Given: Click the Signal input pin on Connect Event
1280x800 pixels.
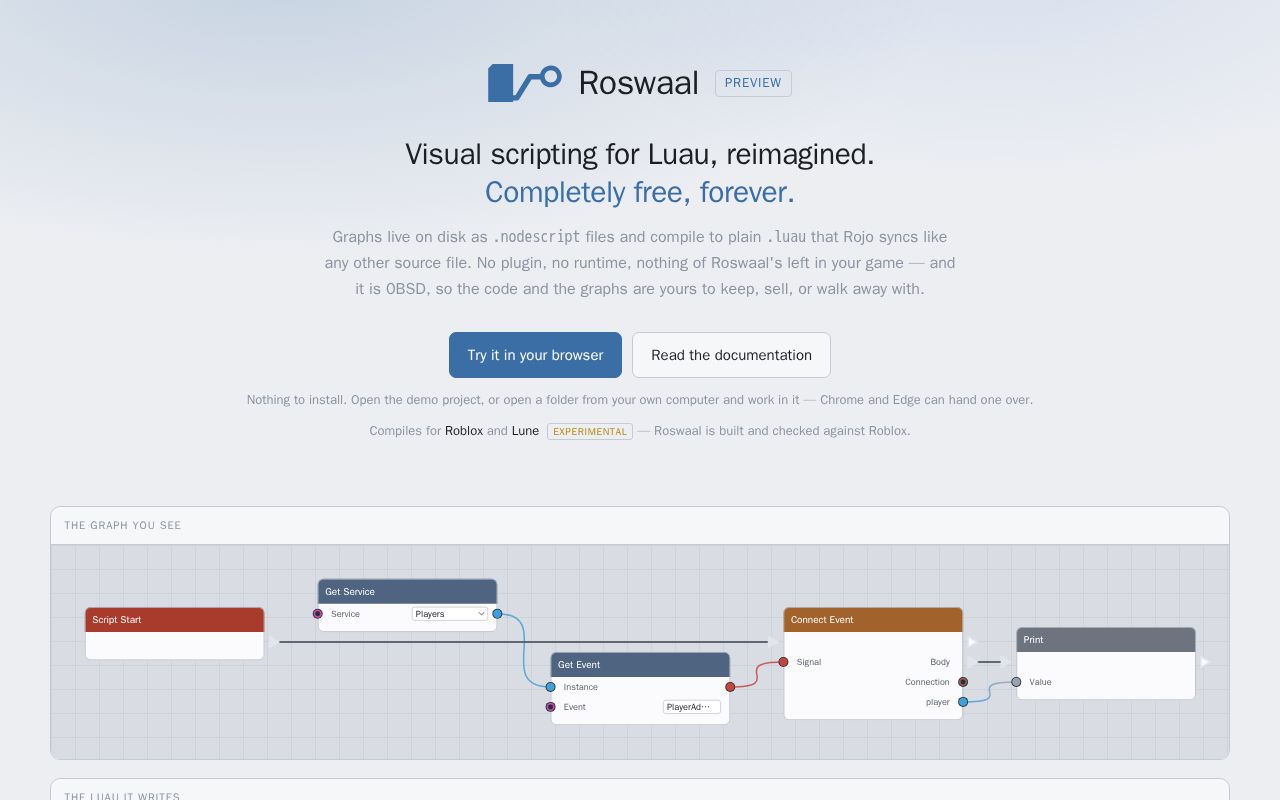Looking at the screenshot, I should pyautogui.click(x=783, y=662).
